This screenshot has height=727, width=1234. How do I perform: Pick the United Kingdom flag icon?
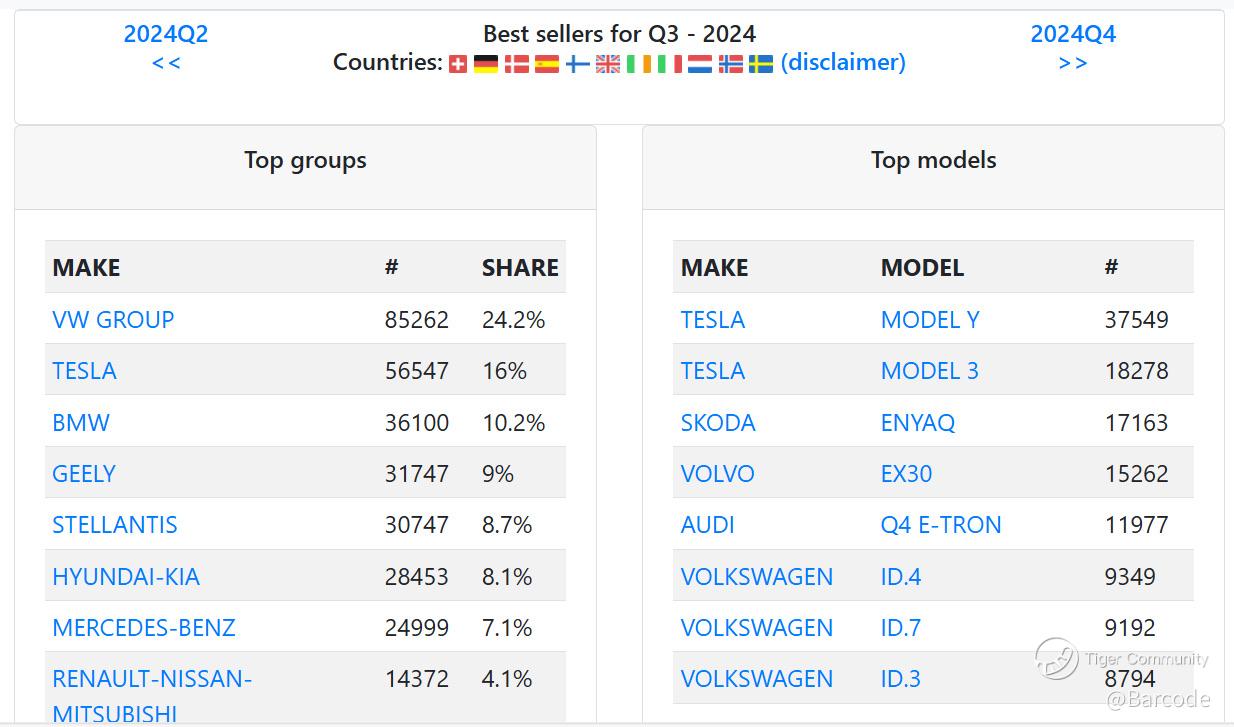coord(608,64)
